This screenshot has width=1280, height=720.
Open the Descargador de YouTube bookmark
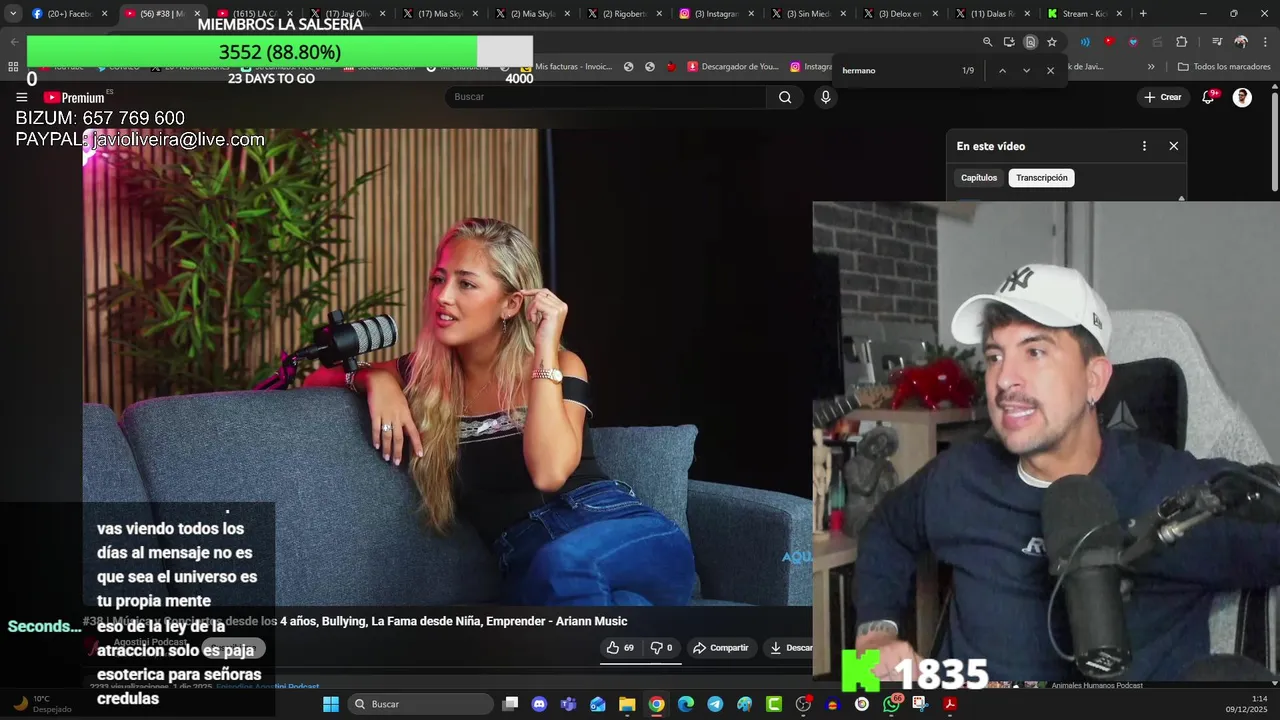732,67
